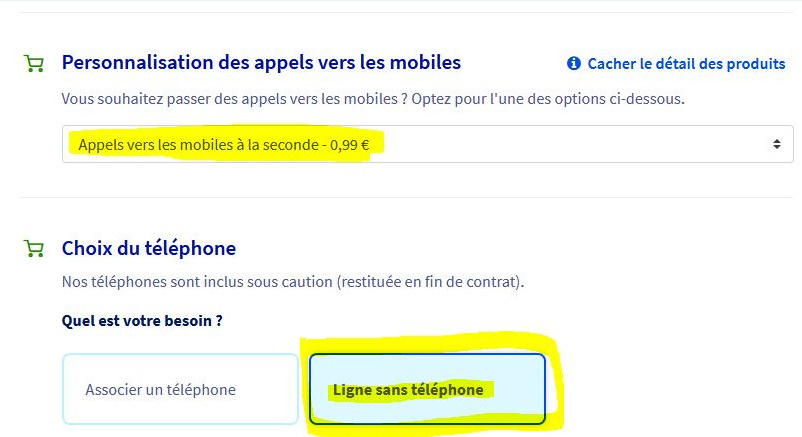Screen dimensions: 802x437
Task: Click the cart icon beside Personnalisation des appels
Action: [x=33, y=64]
